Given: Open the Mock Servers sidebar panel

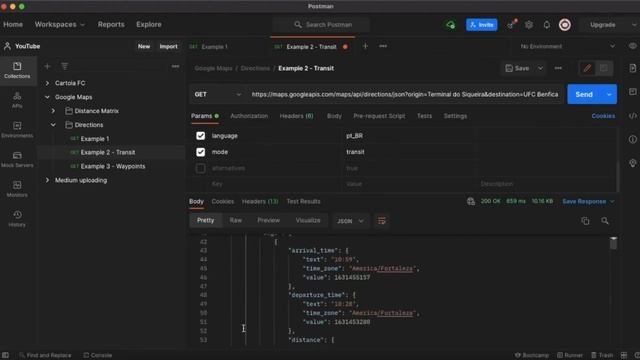Looking at the screenshot, I should 17,160.
